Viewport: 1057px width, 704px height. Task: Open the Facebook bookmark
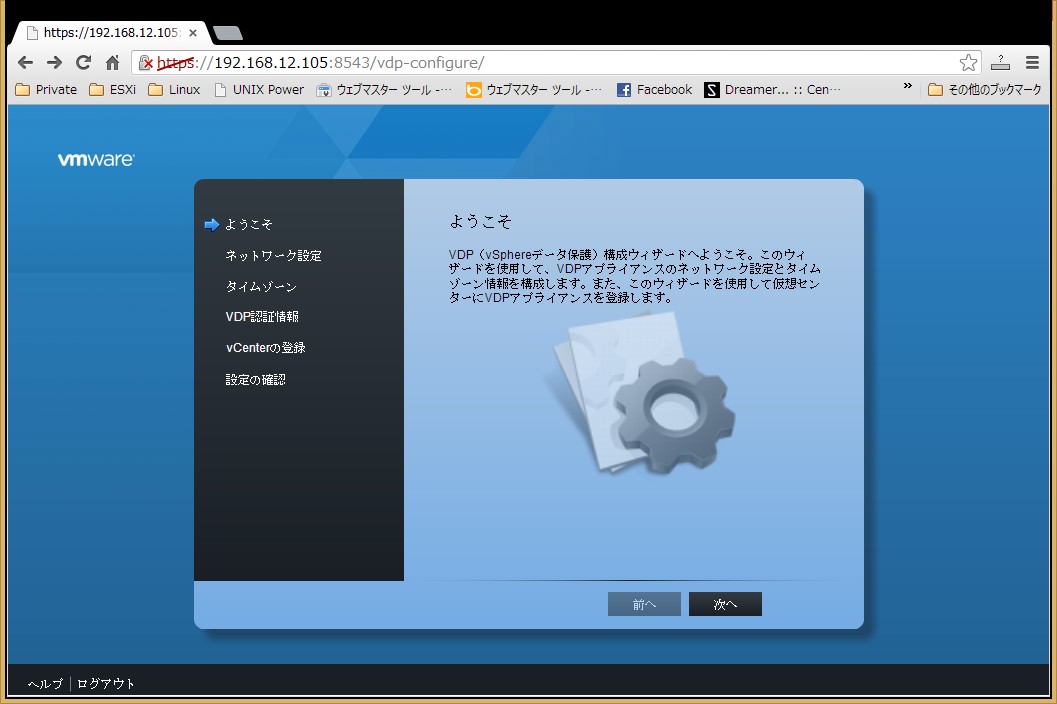[654, 90]
